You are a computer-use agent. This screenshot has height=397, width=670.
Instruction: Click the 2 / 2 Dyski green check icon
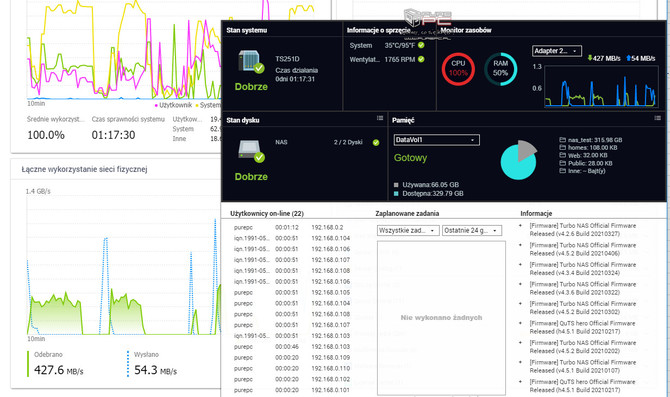[376, 143]
